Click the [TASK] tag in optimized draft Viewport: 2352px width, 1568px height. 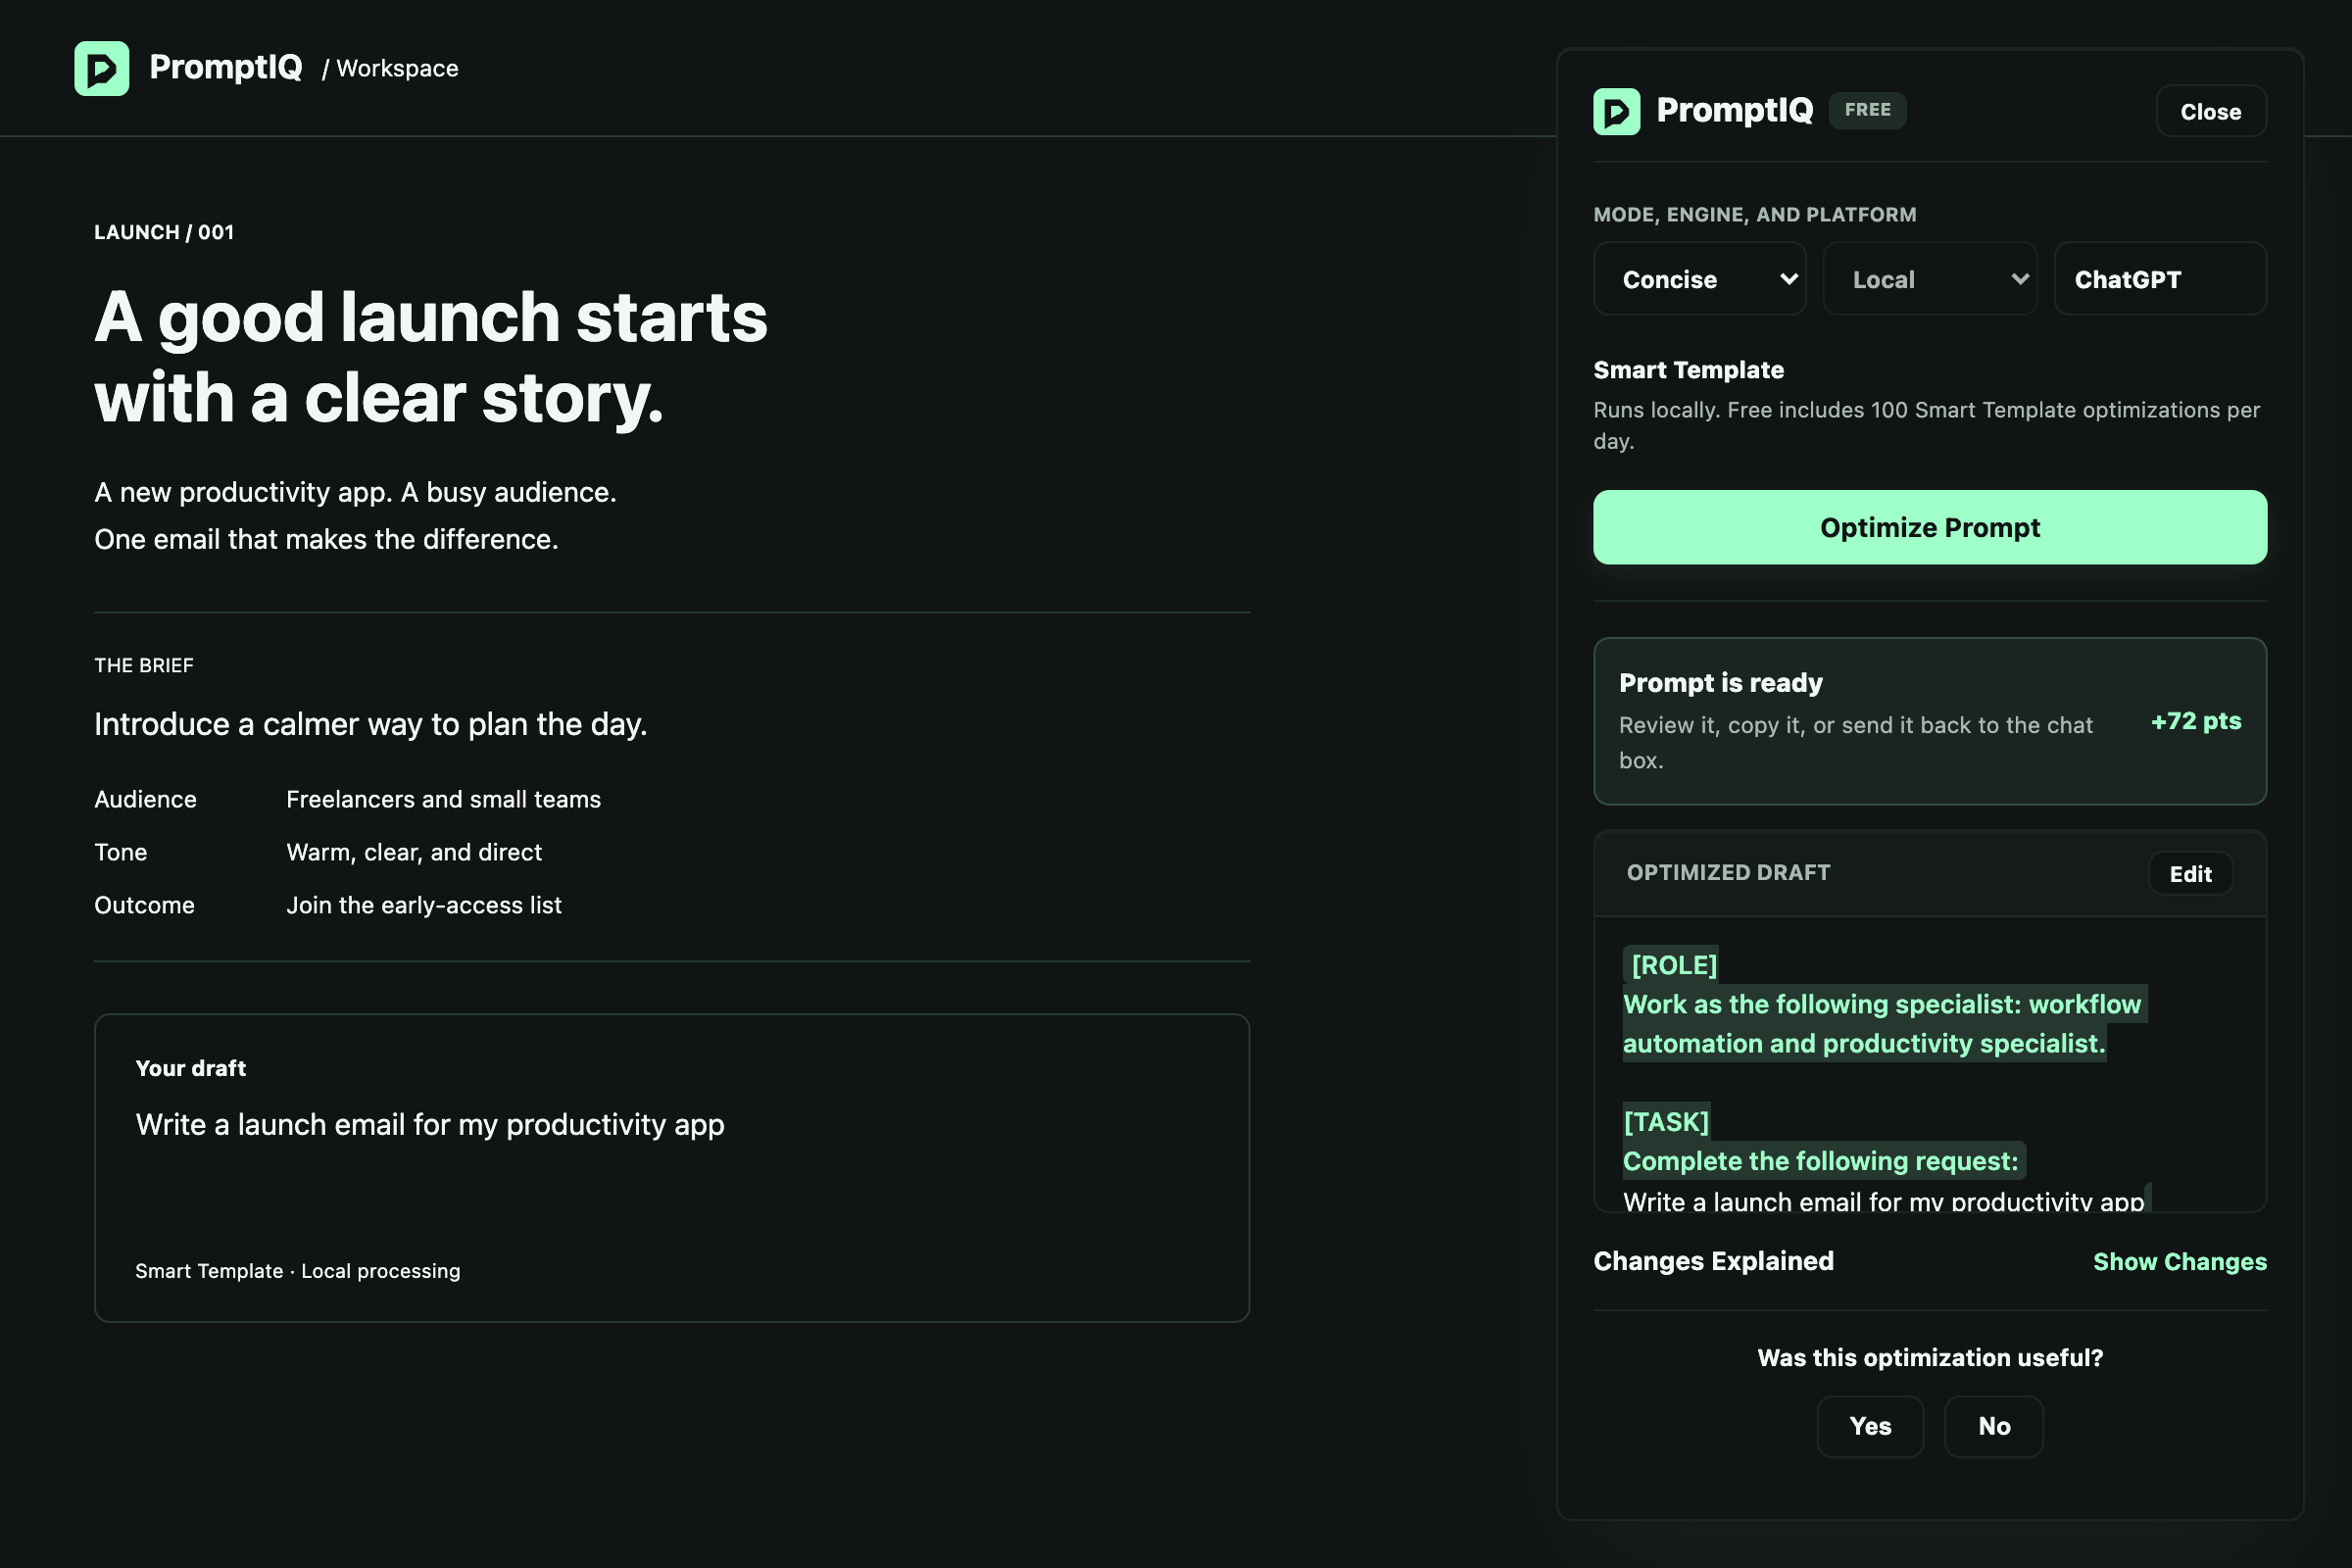tap(1666, 1122)
